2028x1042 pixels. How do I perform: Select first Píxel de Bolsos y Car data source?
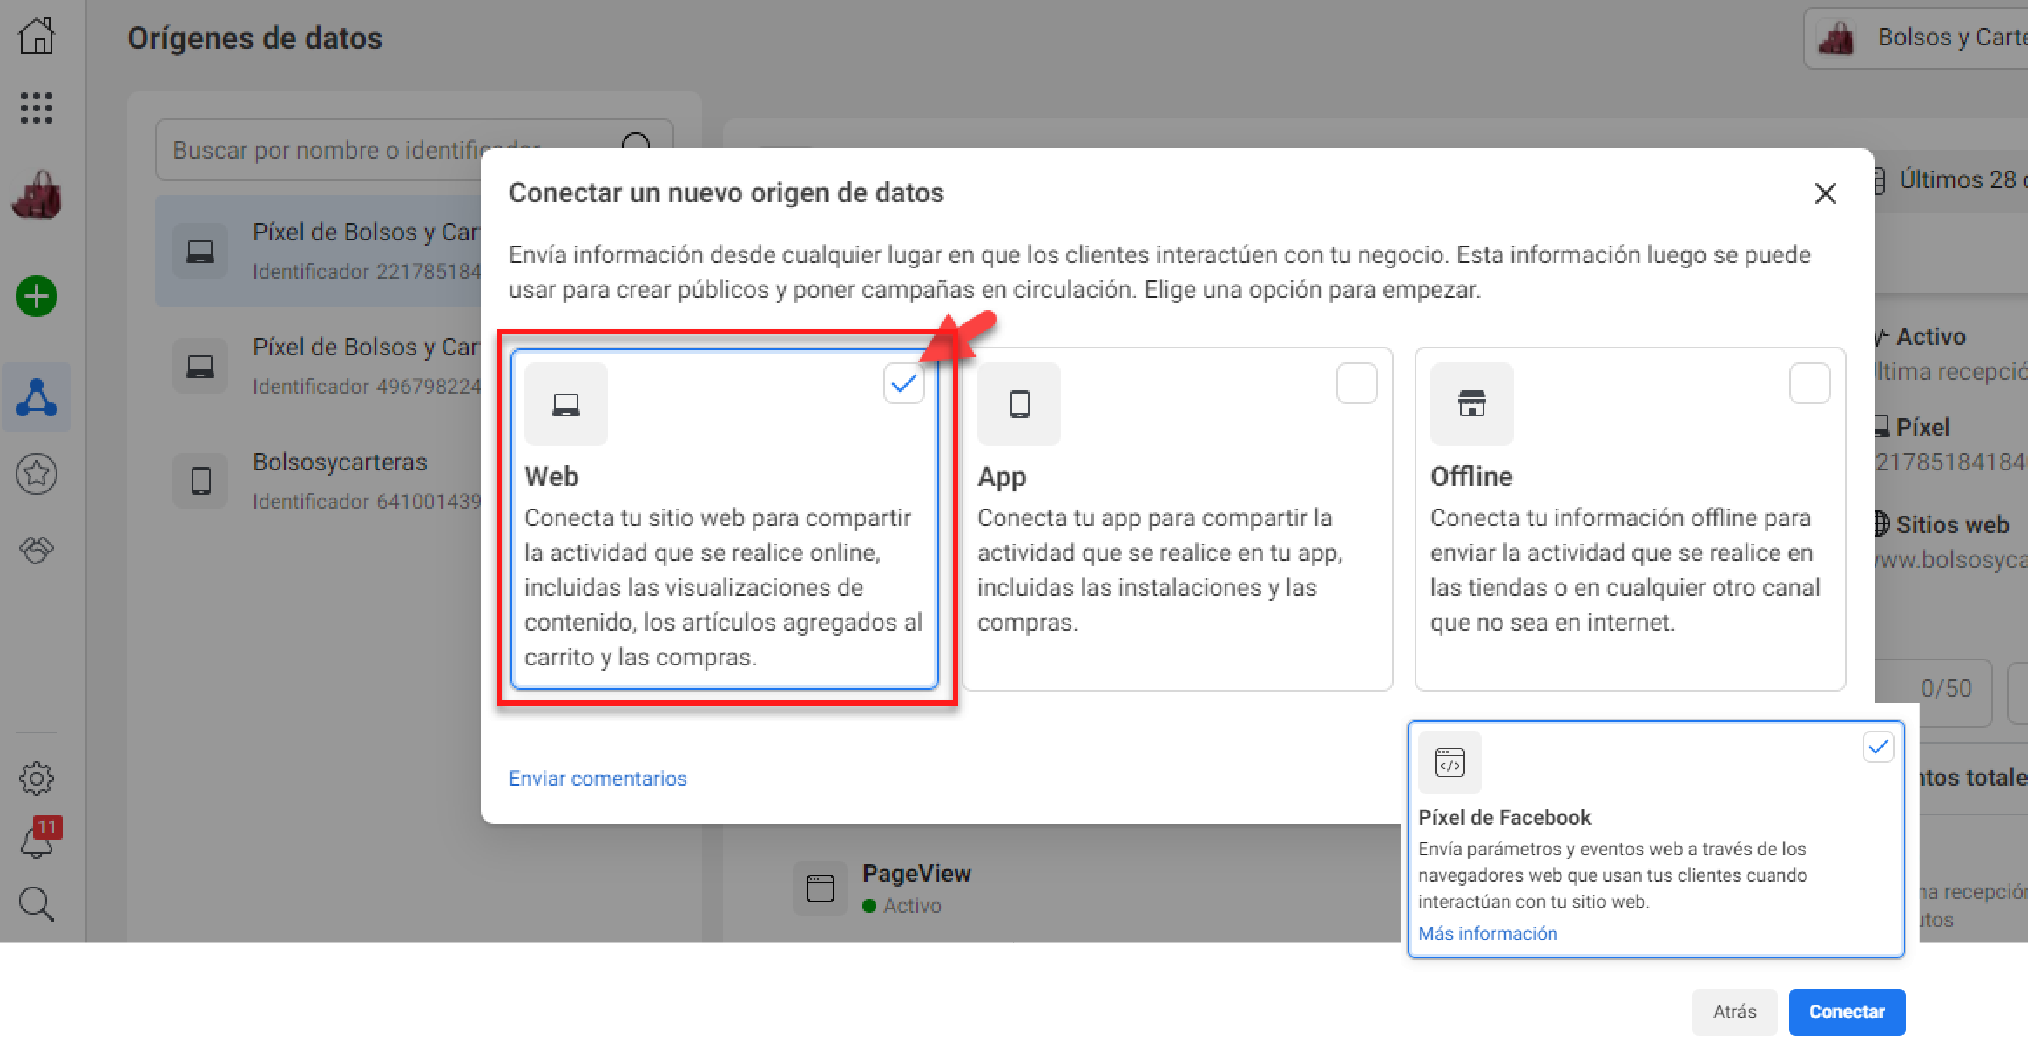pyautogui.click(x=318, y=251)
